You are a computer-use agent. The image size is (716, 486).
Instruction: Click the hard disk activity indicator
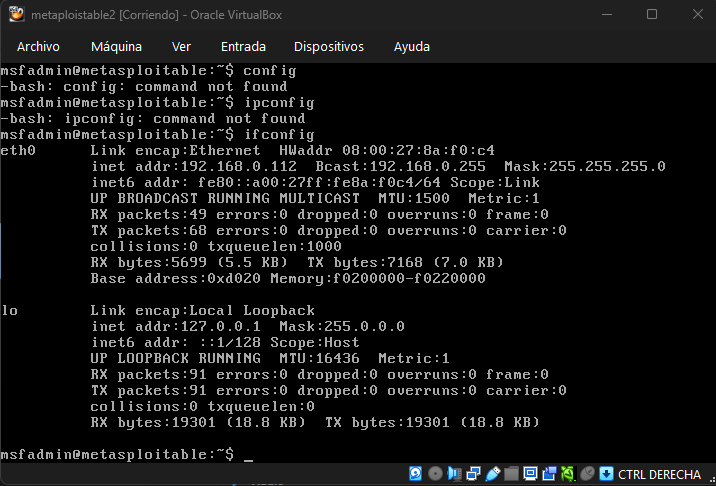[x=416, y=474]
